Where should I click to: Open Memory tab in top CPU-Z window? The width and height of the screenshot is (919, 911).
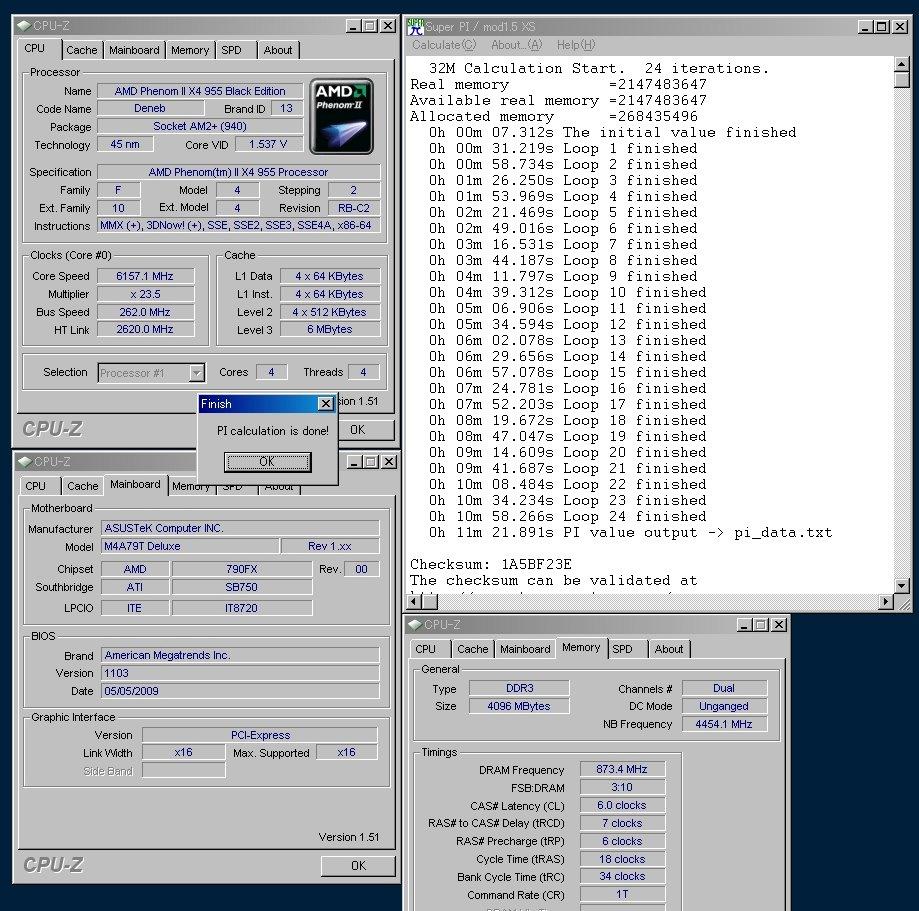point(189,50)
